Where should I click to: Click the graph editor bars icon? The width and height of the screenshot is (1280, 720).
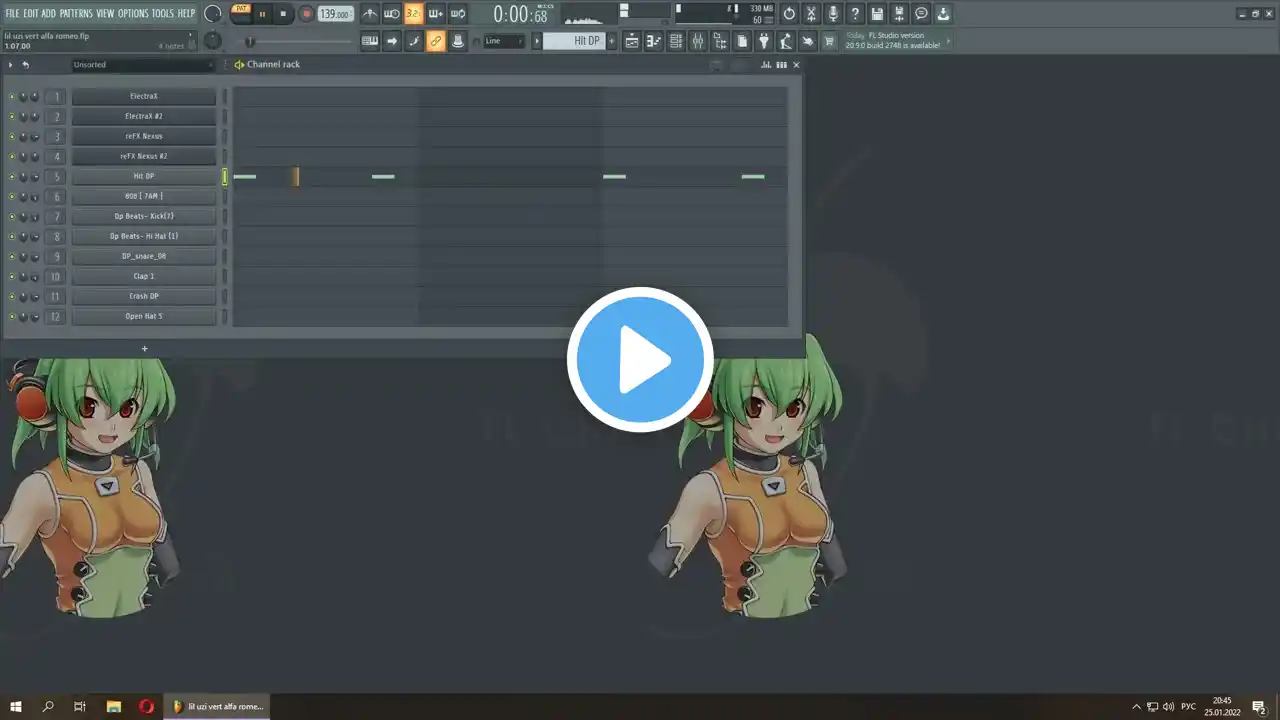(x=766, y=65)
